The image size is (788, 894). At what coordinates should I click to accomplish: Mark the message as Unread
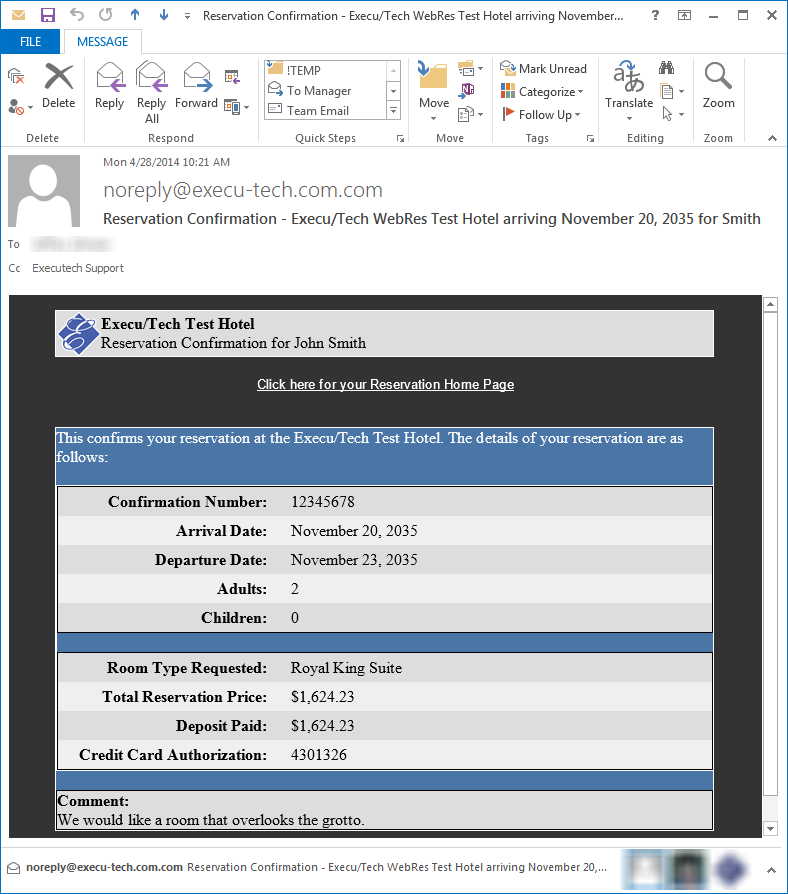tap(543, 69)
